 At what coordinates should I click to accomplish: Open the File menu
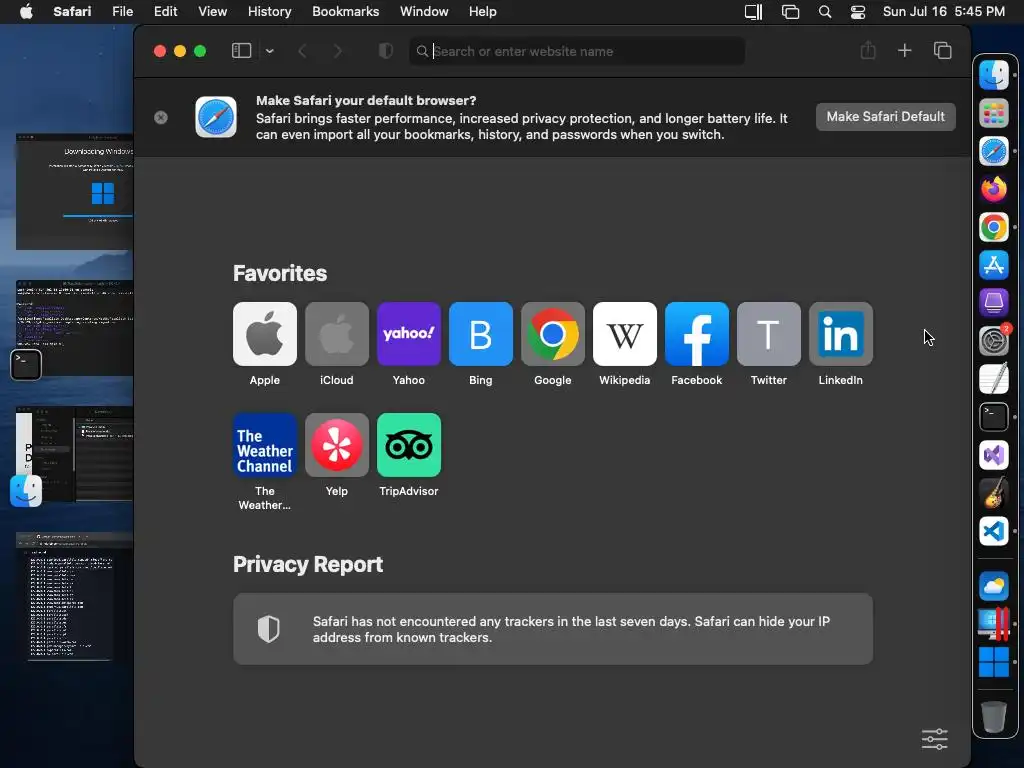pos(122,12)
